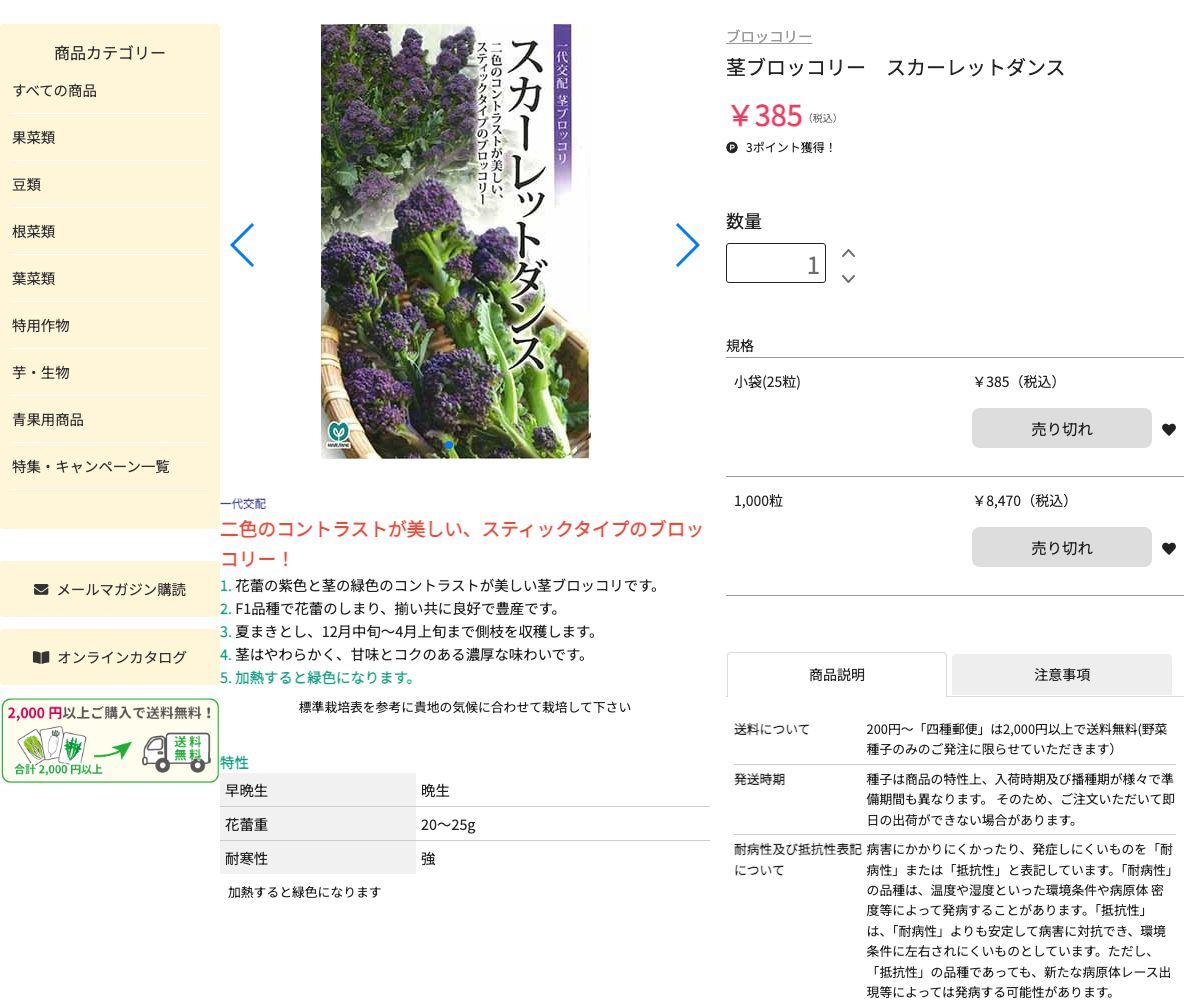This screenshot has width=1200, height=1000.
Task: Click the previous image arrow on carousel
Action: click(243, 245)
